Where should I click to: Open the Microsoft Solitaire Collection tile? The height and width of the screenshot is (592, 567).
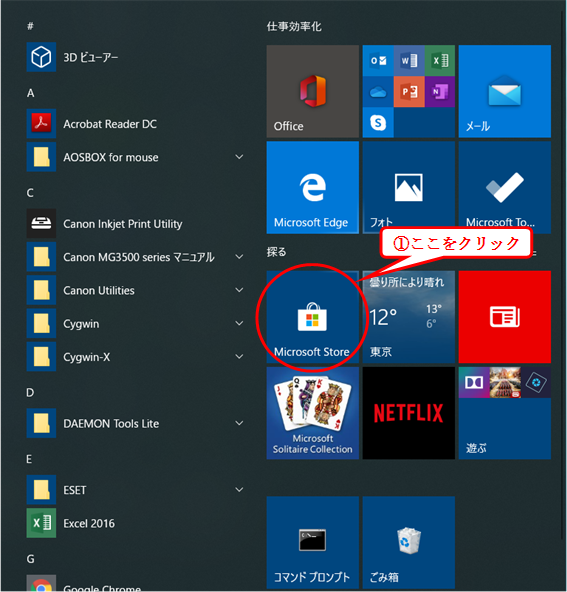(x=313, y=413)
